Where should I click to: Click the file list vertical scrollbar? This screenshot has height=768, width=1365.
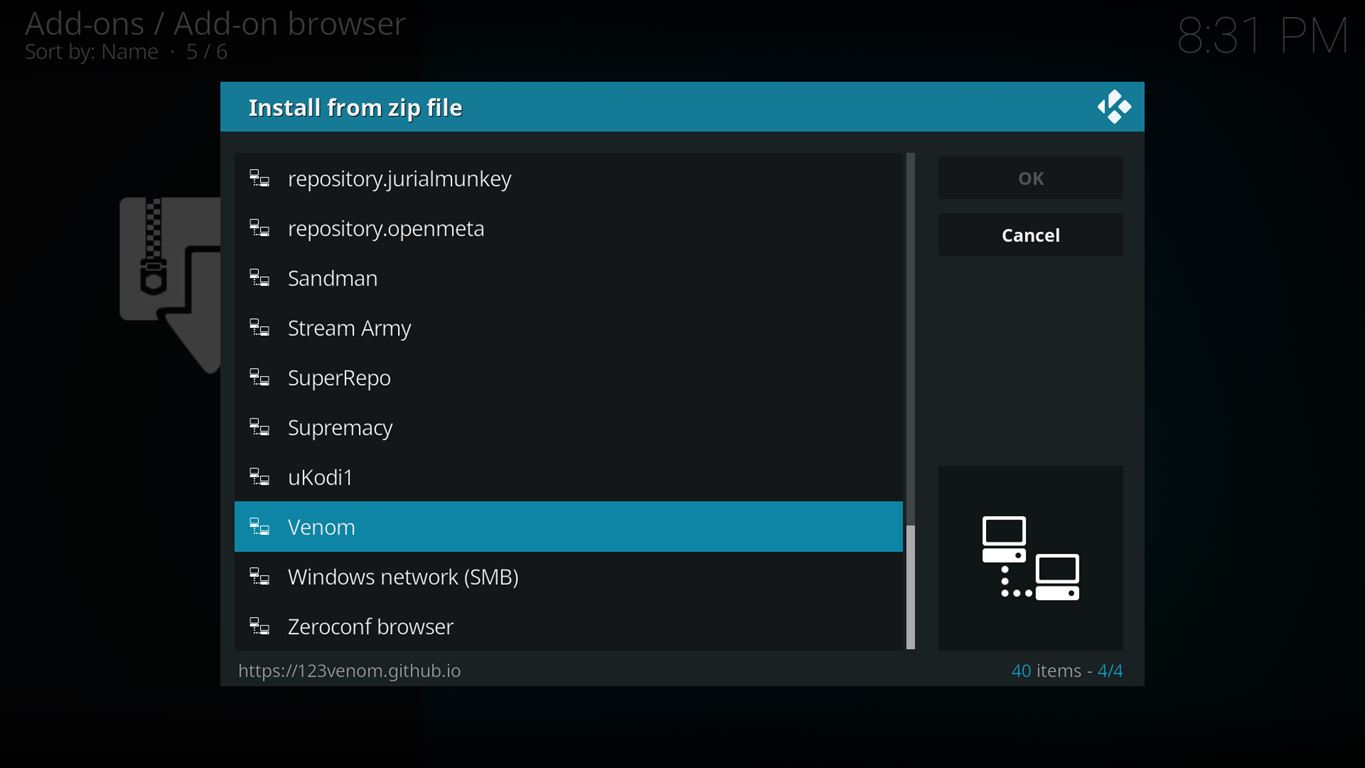(x=910, y=400)
